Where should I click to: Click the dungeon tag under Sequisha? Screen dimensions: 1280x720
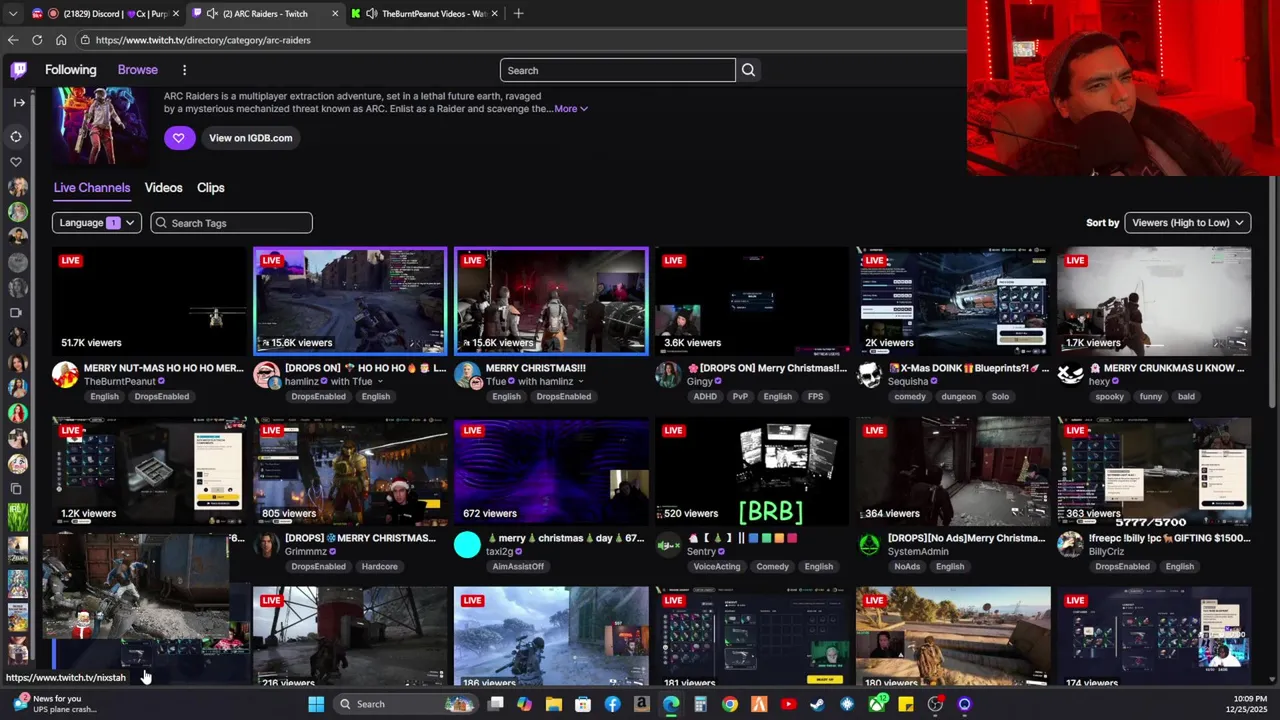(958, 397)
